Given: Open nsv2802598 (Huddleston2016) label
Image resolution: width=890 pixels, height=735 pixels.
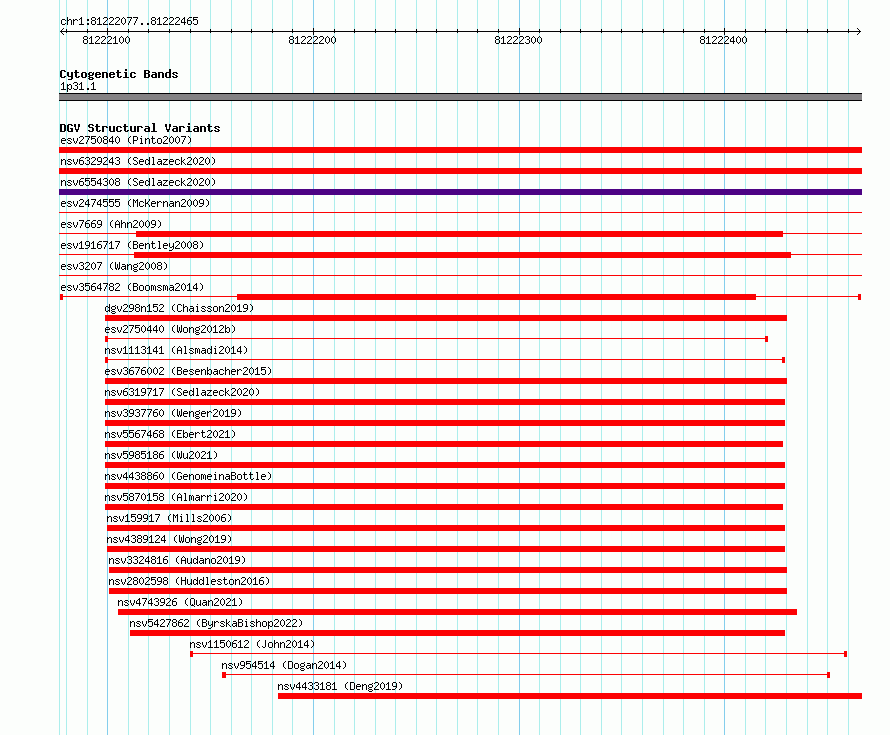Looking at the screenshot, I should 189,581.
